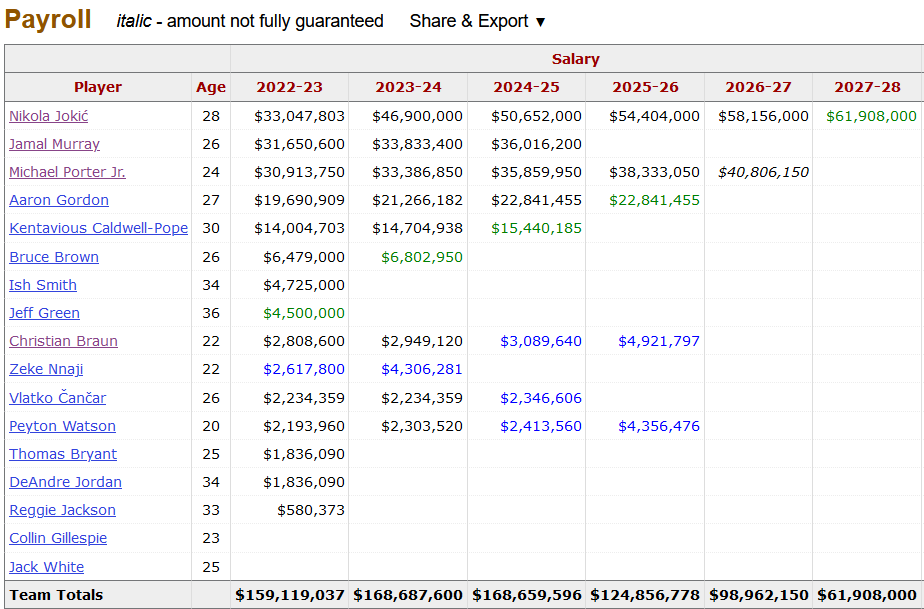Viewport: 924px width, 609px height.
Task: Select Jokić's $50,652,000 salary cell
Action: (536, 116)
